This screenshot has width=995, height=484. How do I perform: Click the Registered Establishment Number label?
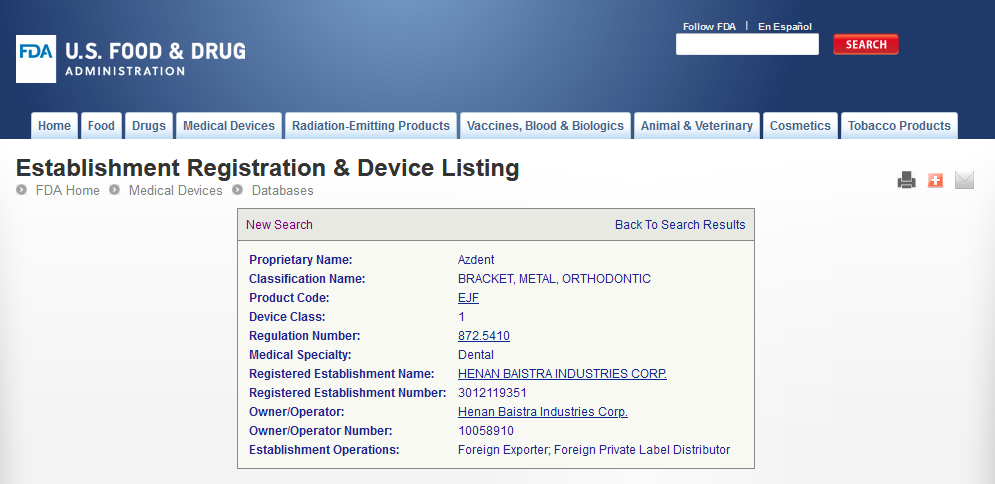[x=347, y=393]
